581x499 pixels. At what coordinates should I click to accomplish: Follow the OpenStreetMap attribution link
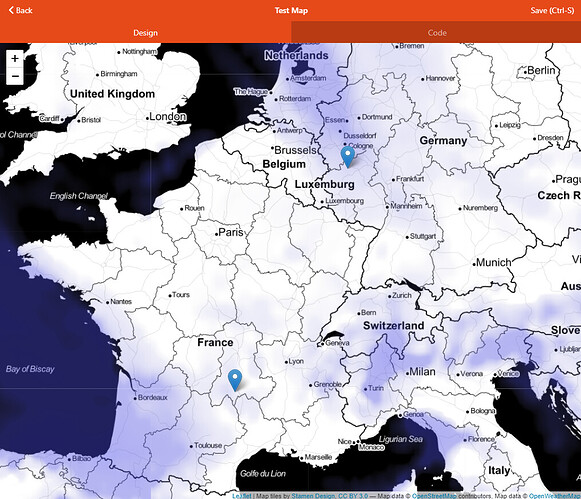pyautogui.click(x=434, y=496)
